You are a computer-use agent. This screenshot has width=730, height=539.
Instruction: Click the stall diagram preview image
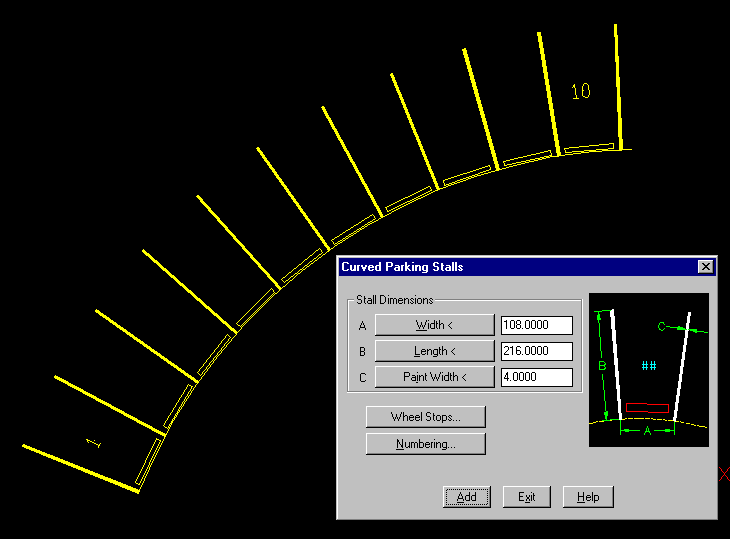coord(649,370)
